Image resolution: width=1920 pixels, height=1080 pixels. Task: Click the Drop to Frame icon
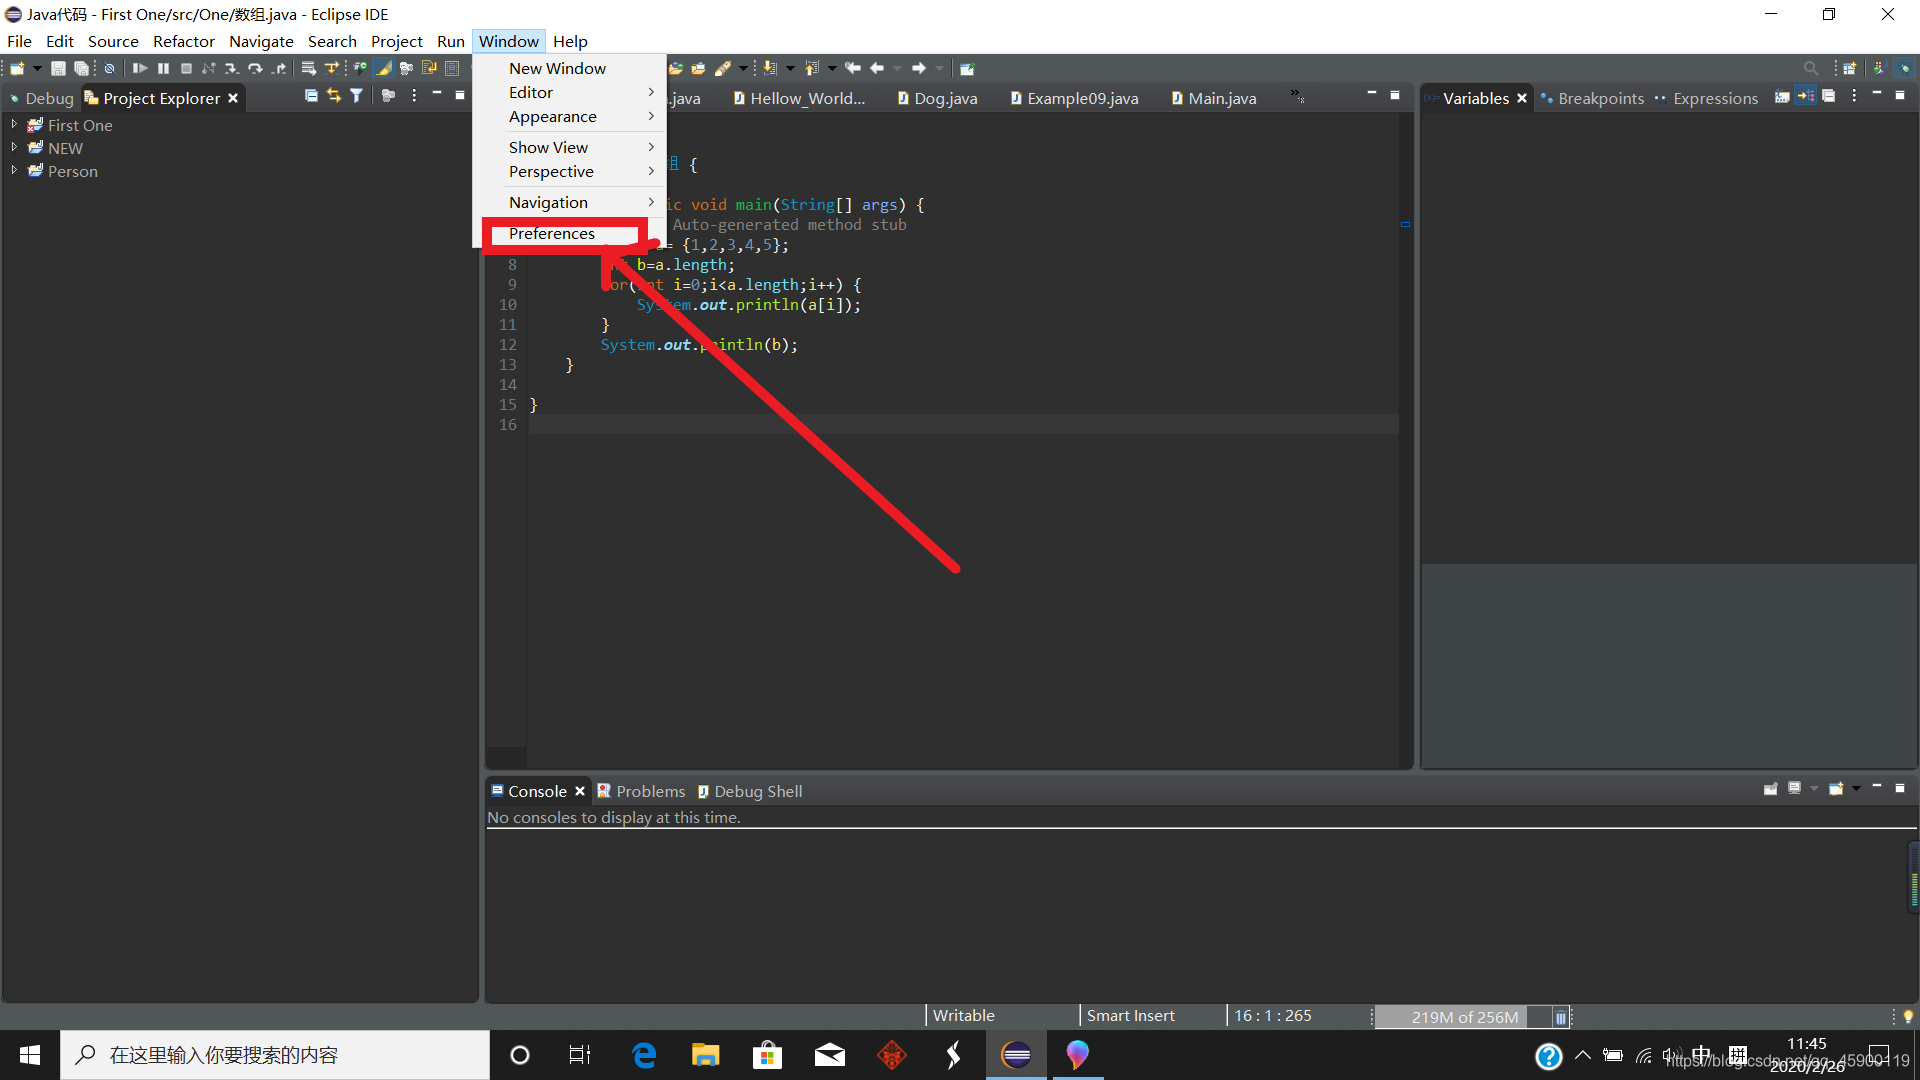pyautogui.click(x=309, y=68)
